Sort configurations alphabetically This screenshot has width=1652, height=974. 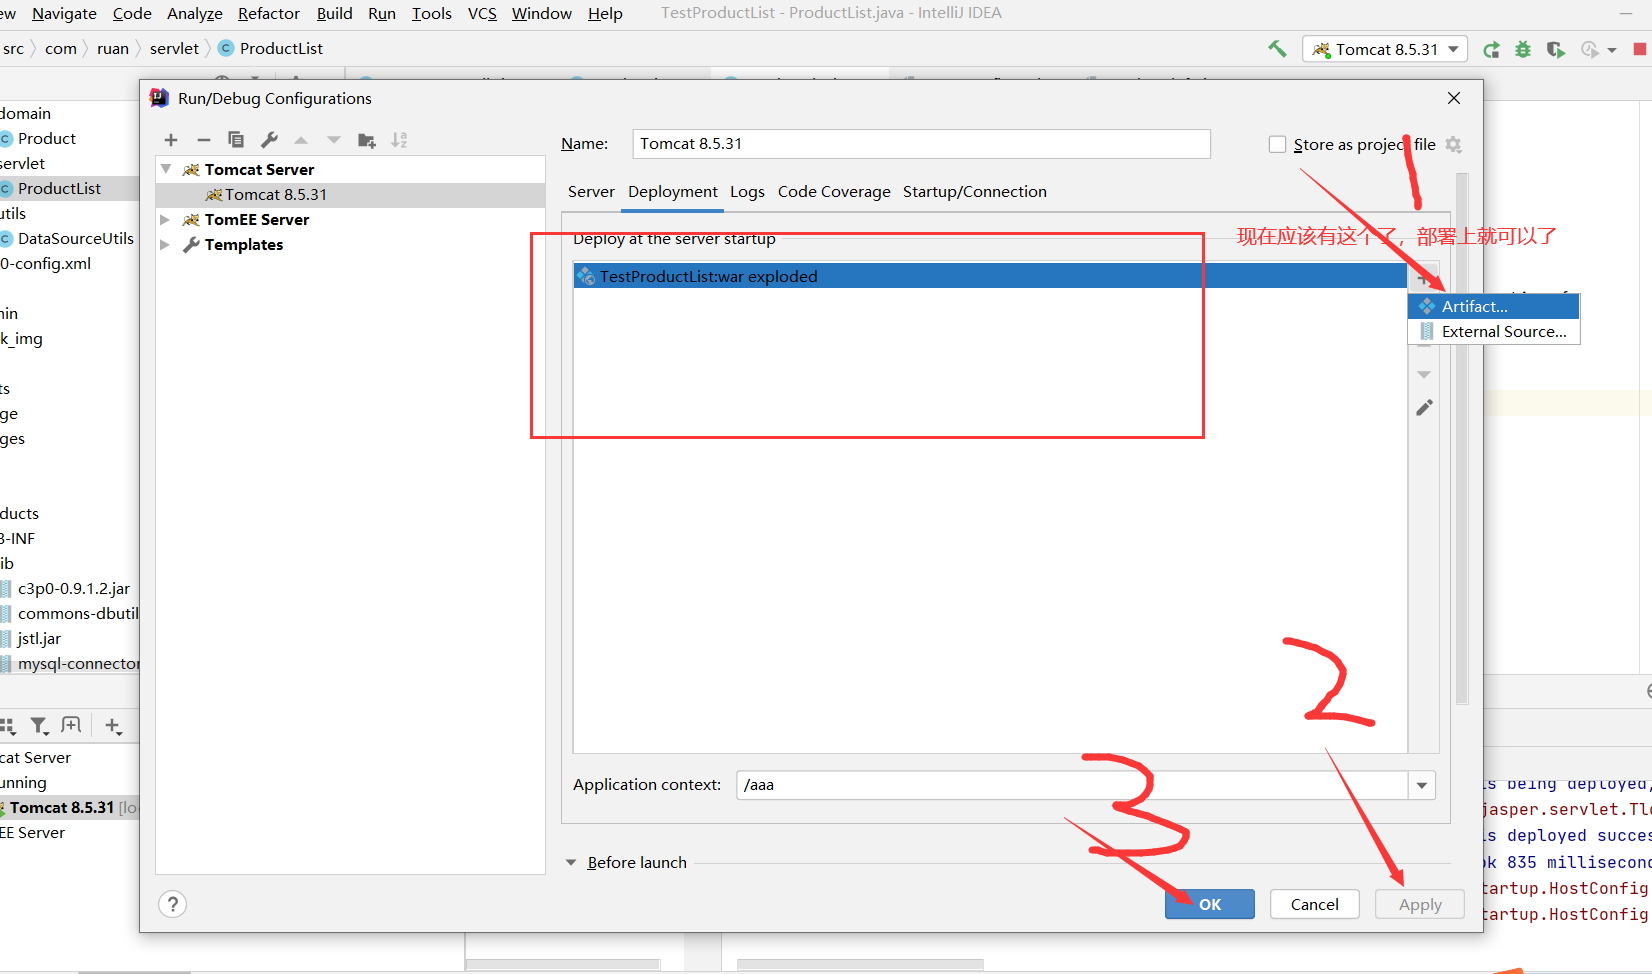pyautogui.click(x=399, y=140)
